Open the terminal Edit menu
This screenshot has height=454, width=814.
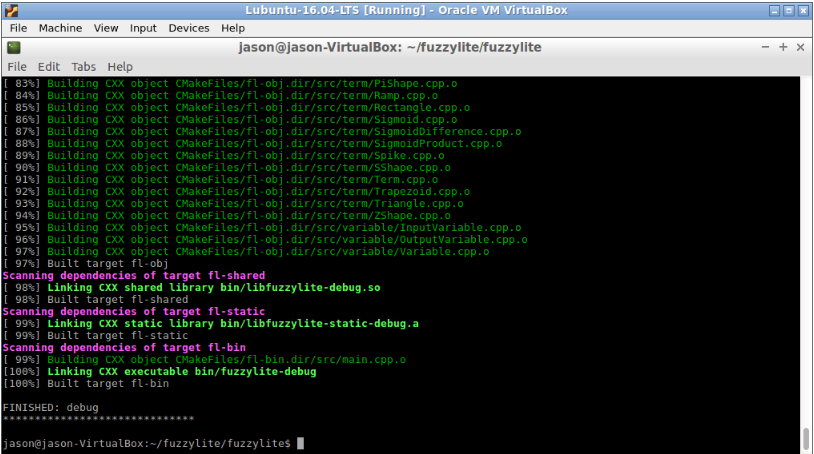(49, 67)
